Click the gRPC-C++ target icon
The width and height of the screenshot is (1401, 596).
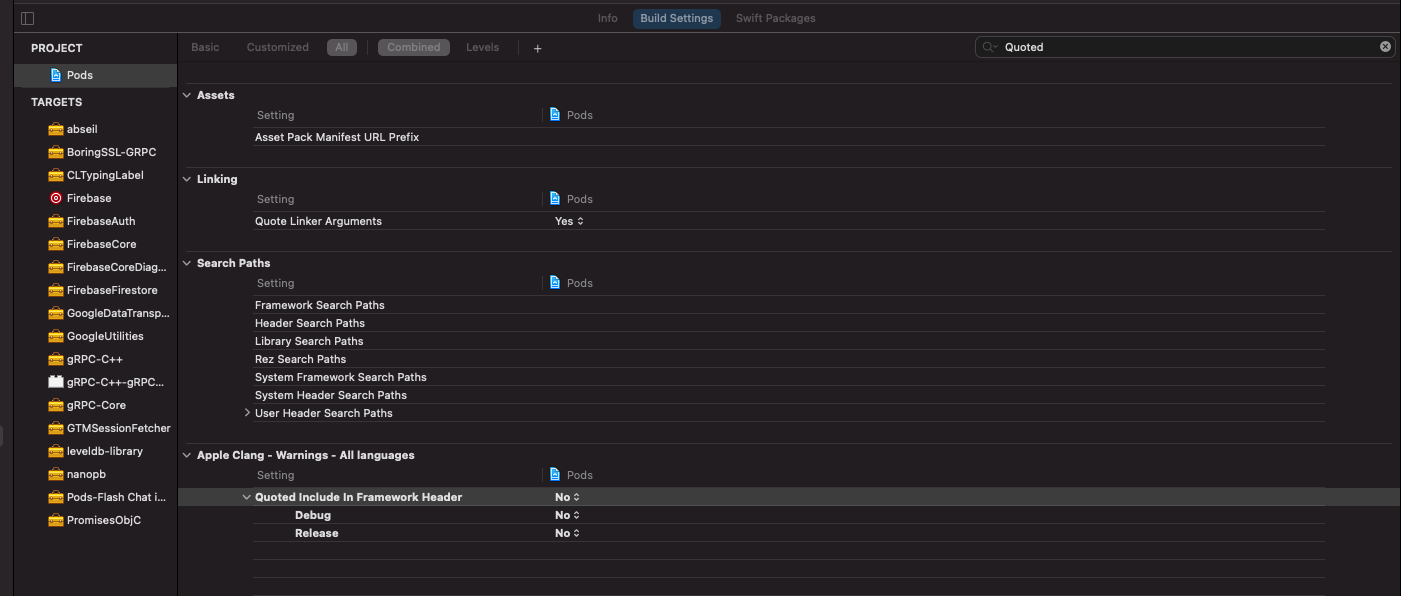click(x=56, y=359)
